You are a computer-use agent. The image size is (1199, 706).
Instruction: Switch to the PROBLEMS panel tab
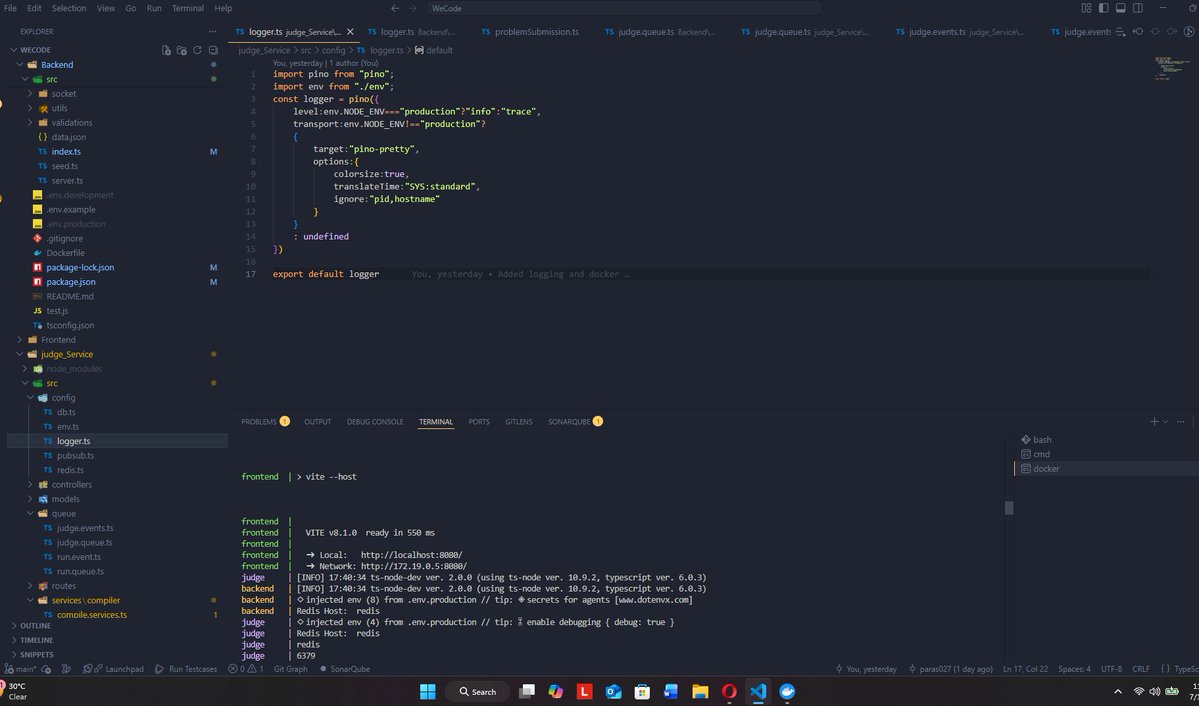point(265,421)
